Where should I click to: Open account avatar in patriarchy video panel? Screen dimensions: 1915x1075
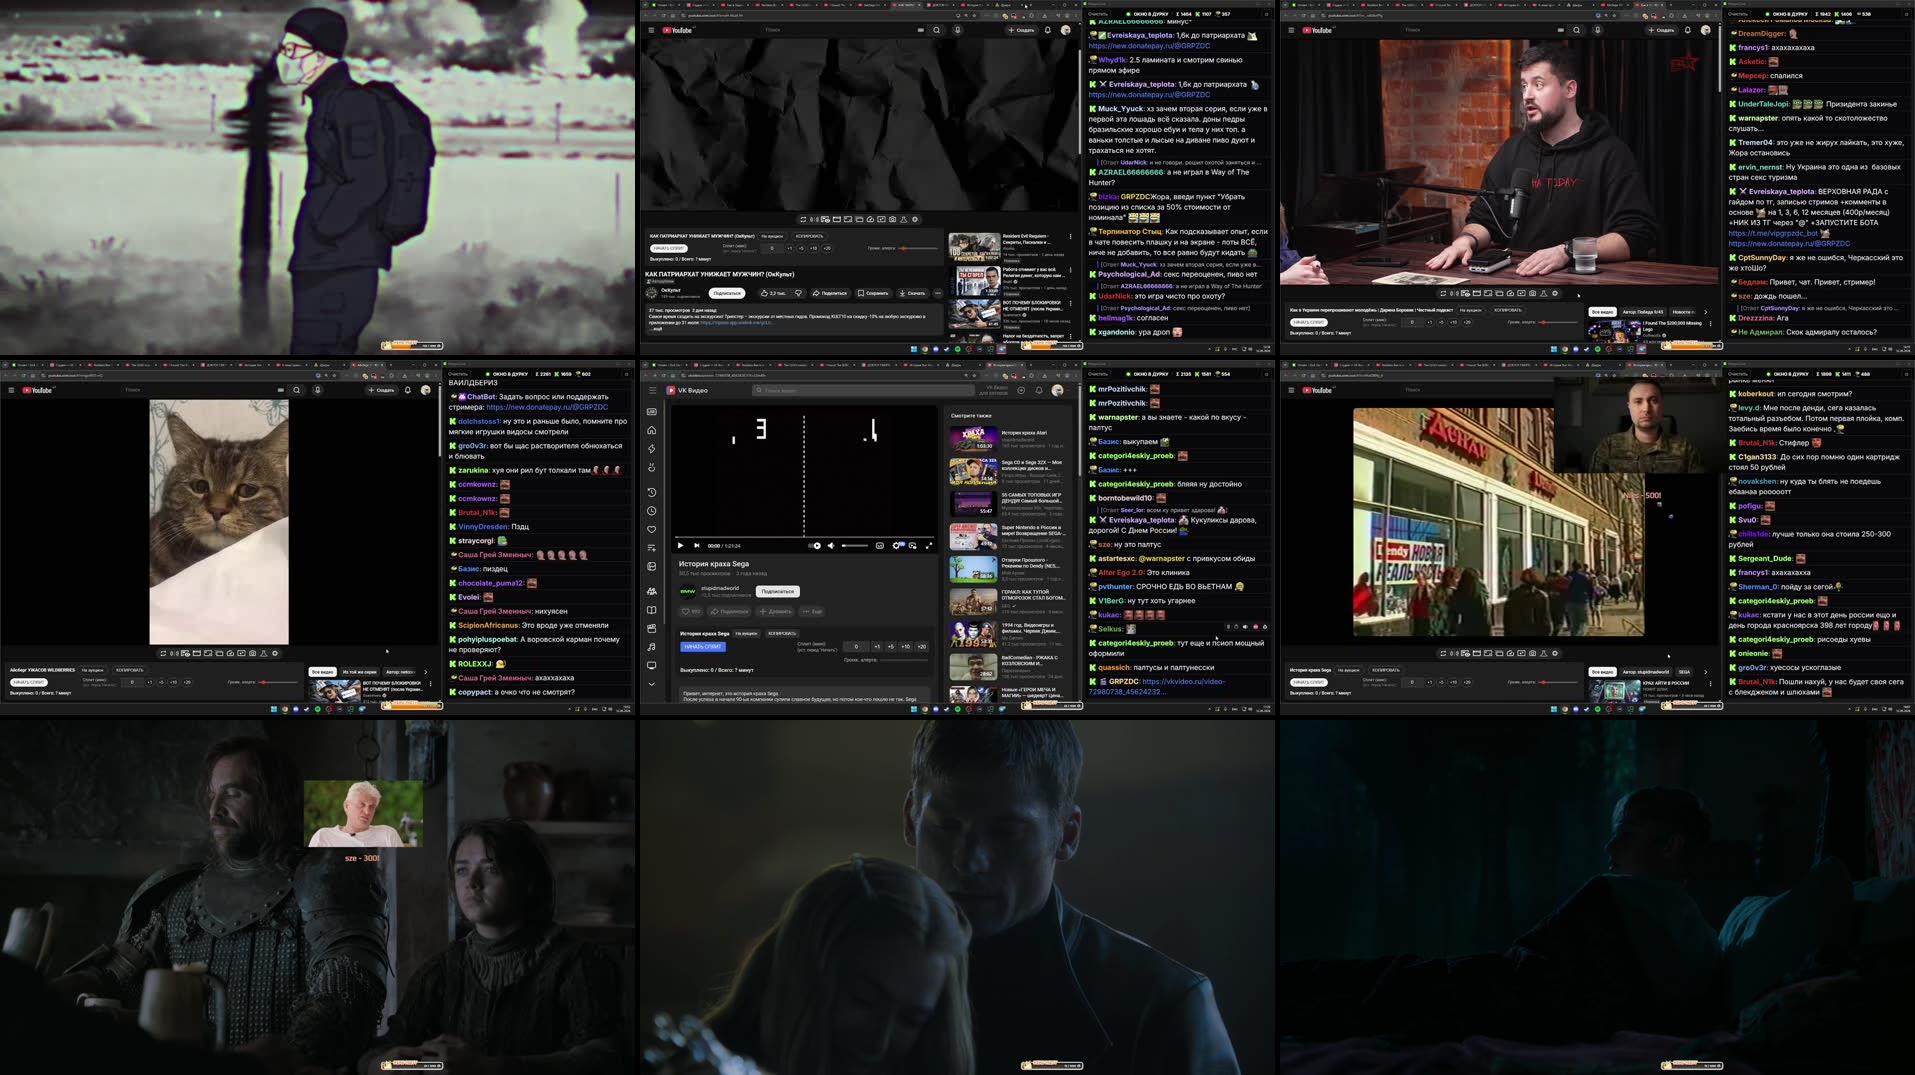1065,30
